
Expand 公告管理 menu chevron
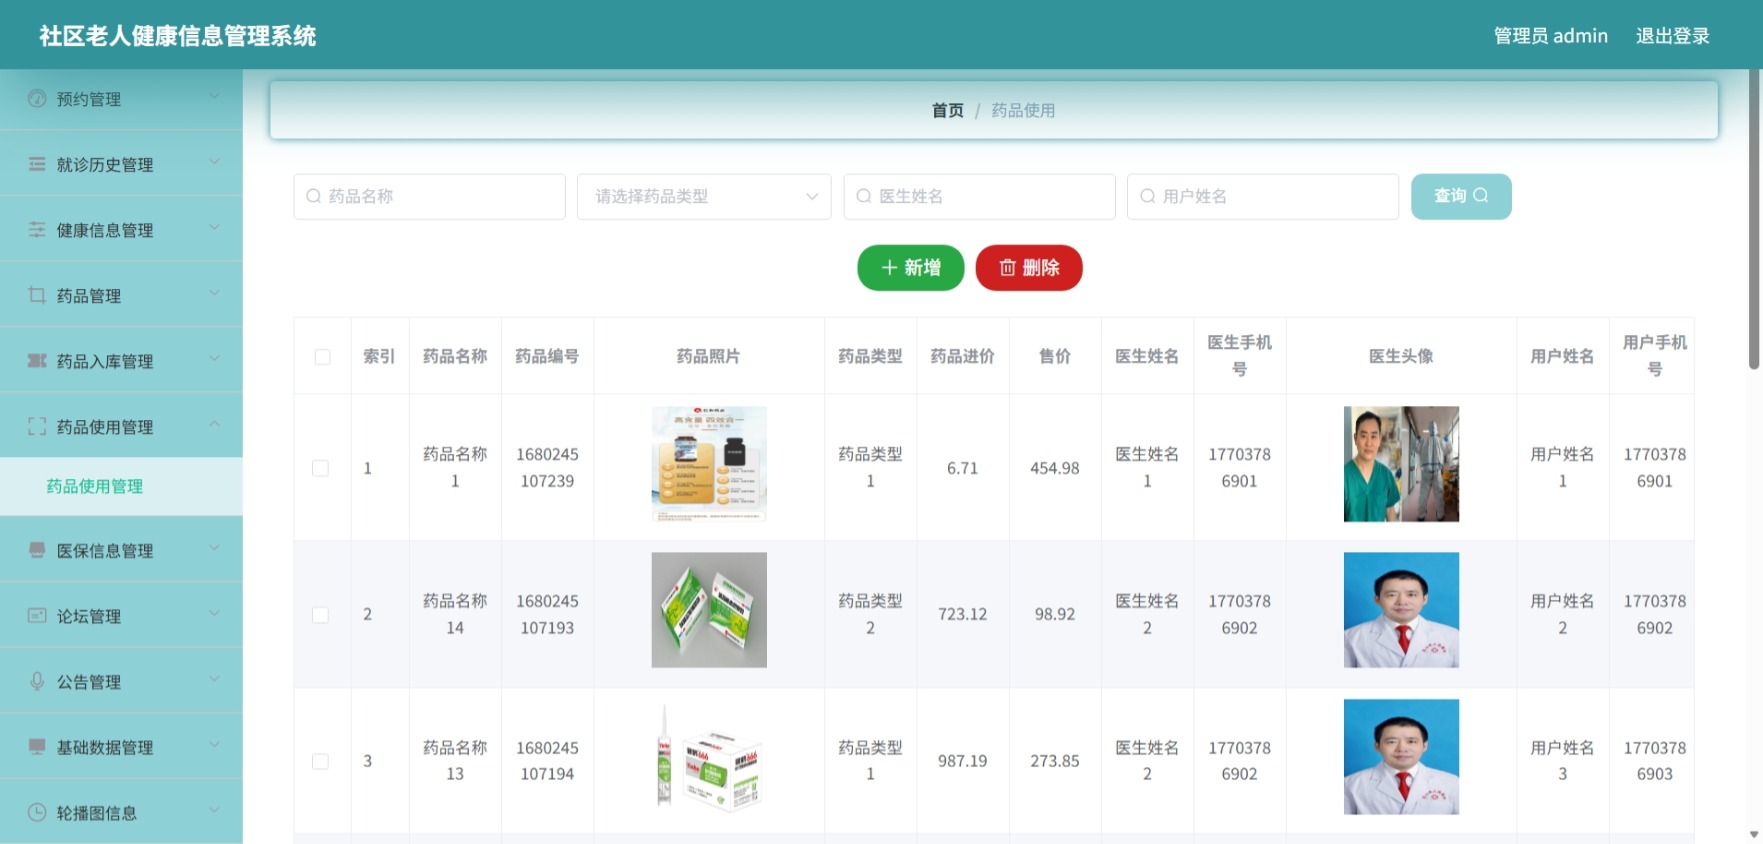tap(214, 678)
